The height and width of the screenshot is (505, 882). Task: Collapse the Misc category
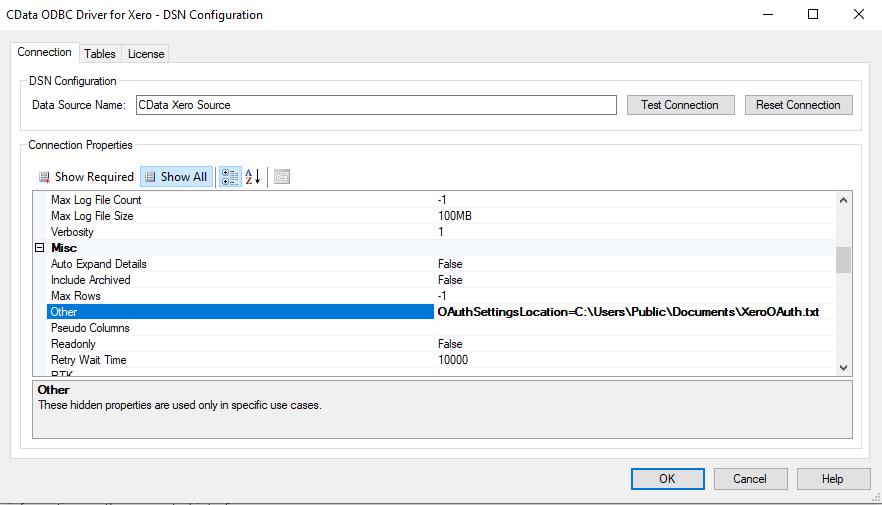(39, 247)
